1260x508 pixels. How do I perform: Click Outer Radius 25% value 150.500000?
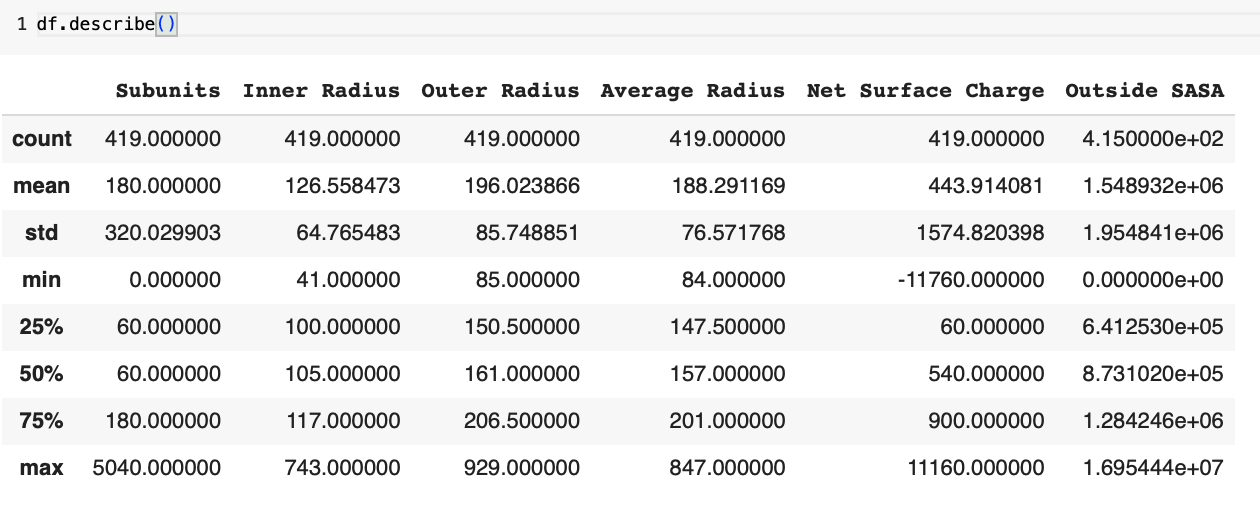(522, 327)
